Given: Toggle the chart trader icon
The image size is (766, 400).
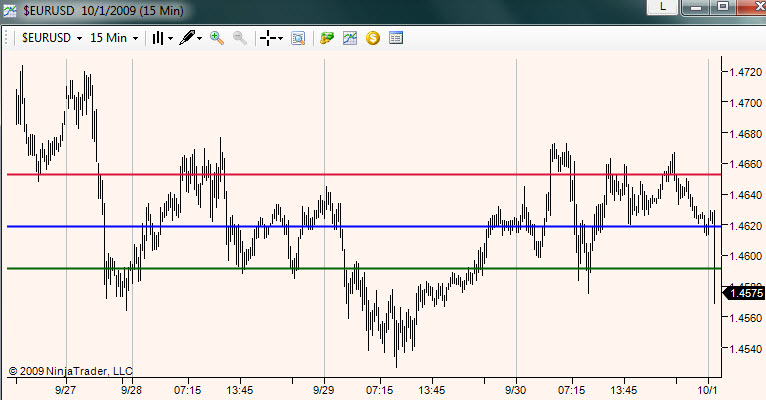Looking at the screenshot, I should (x=326, y=38).
